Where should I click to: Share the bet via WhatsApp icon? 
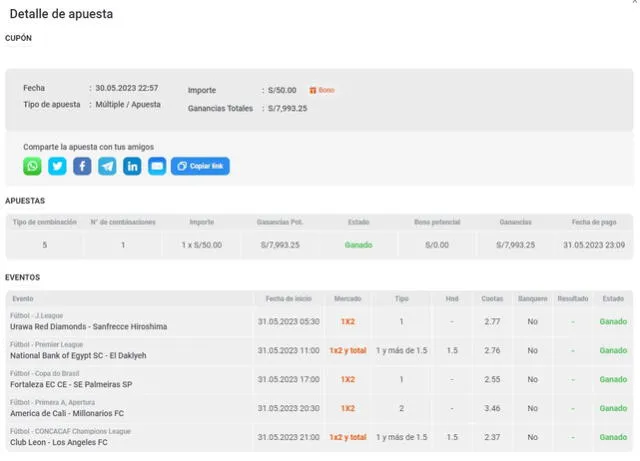click(x=32, y=166)
